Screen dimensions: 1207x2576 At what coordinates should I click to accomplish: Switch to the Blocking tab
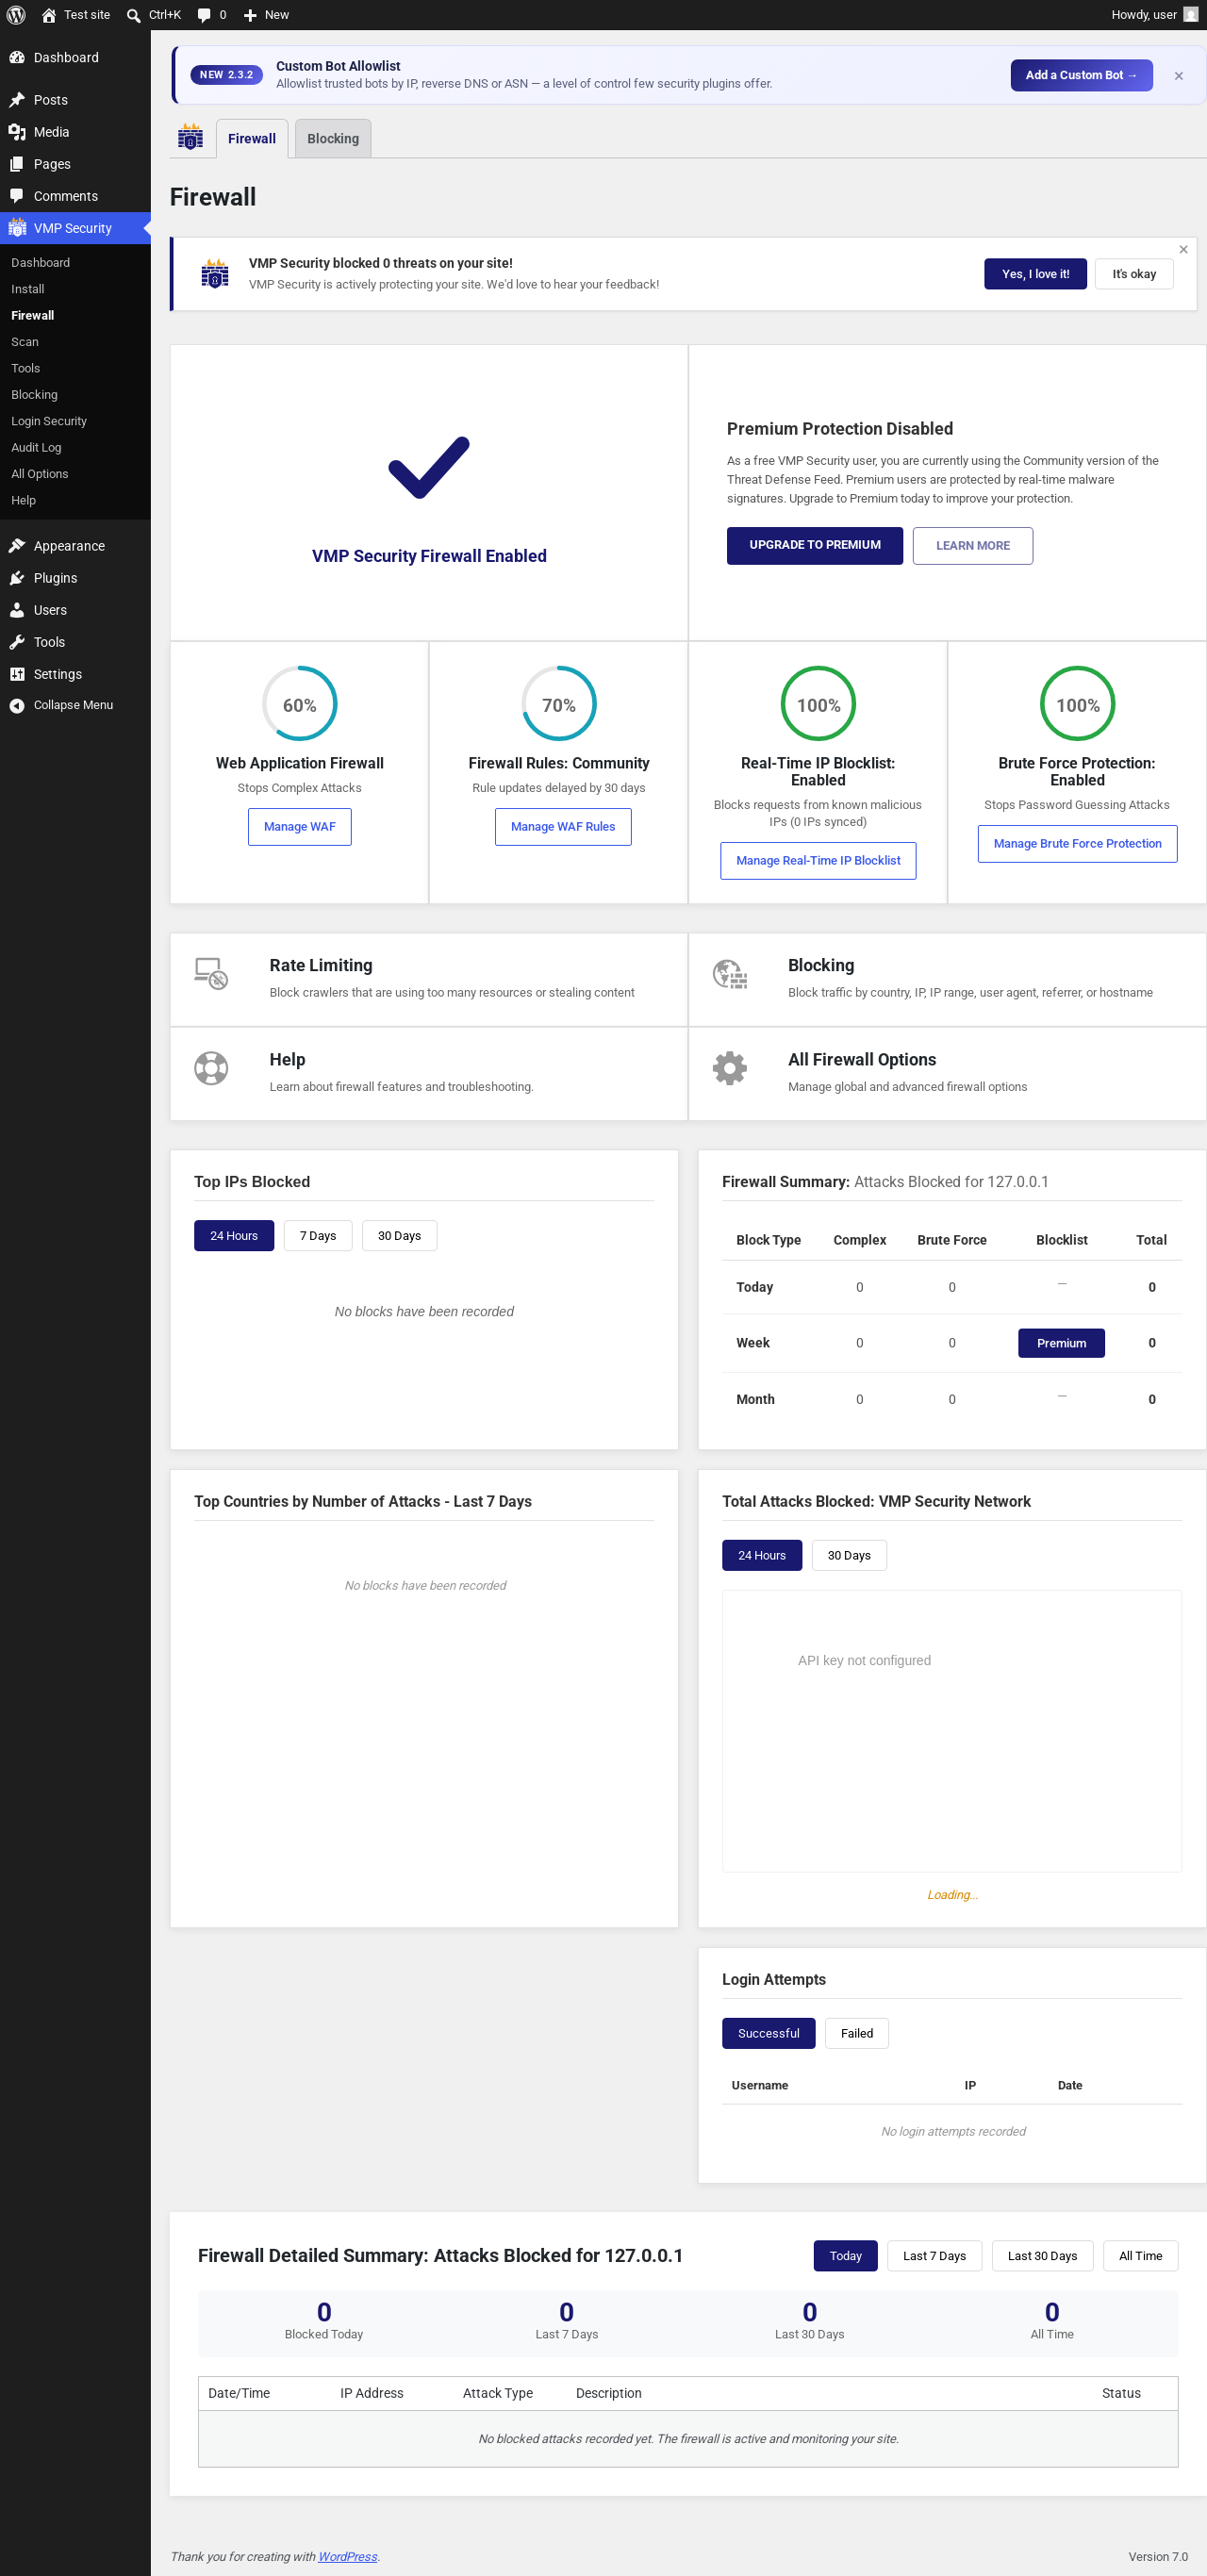(x=333, y=139)
